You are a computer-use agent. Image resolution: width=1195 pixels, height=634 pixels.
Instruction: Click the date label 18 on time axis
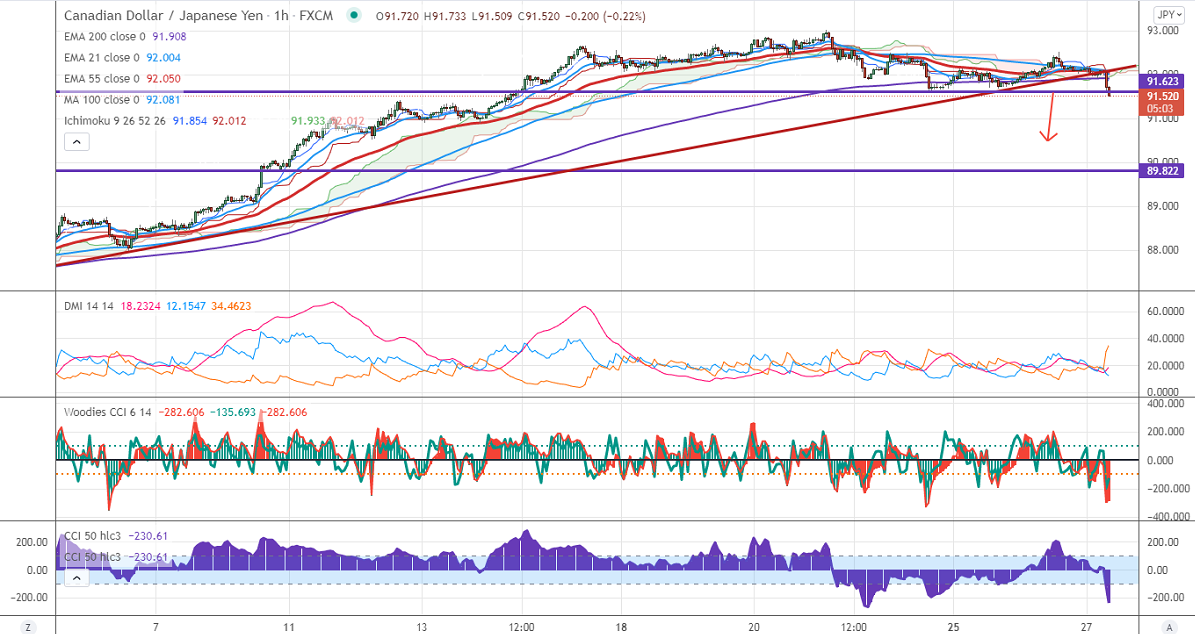[621, 627]
